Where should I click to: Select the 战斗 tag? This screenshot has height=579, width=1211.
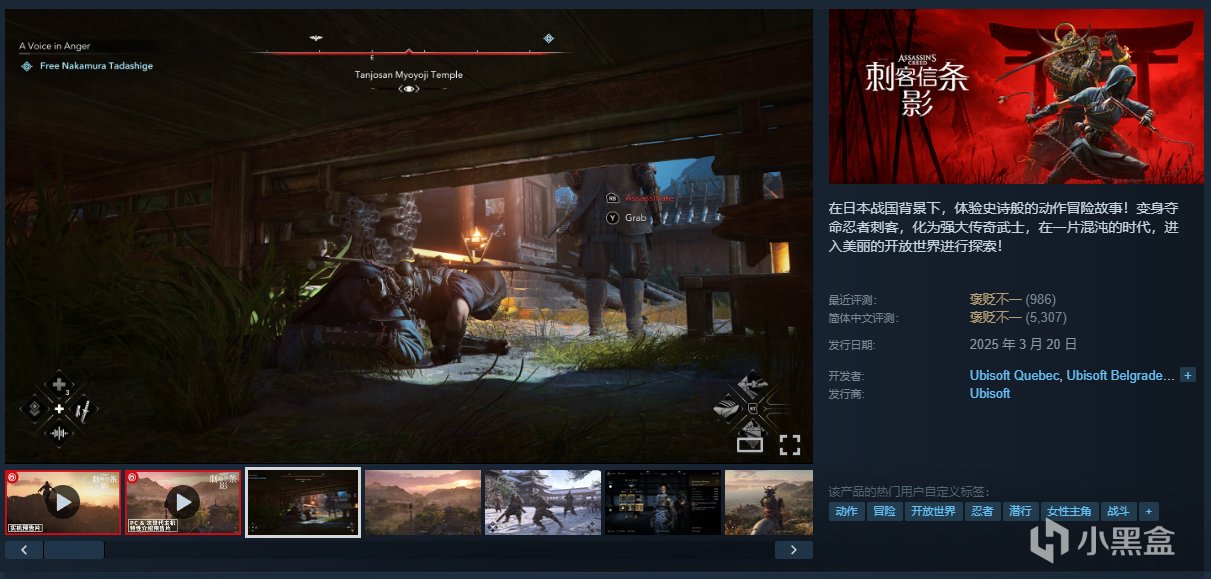(x=1118, y=511)
